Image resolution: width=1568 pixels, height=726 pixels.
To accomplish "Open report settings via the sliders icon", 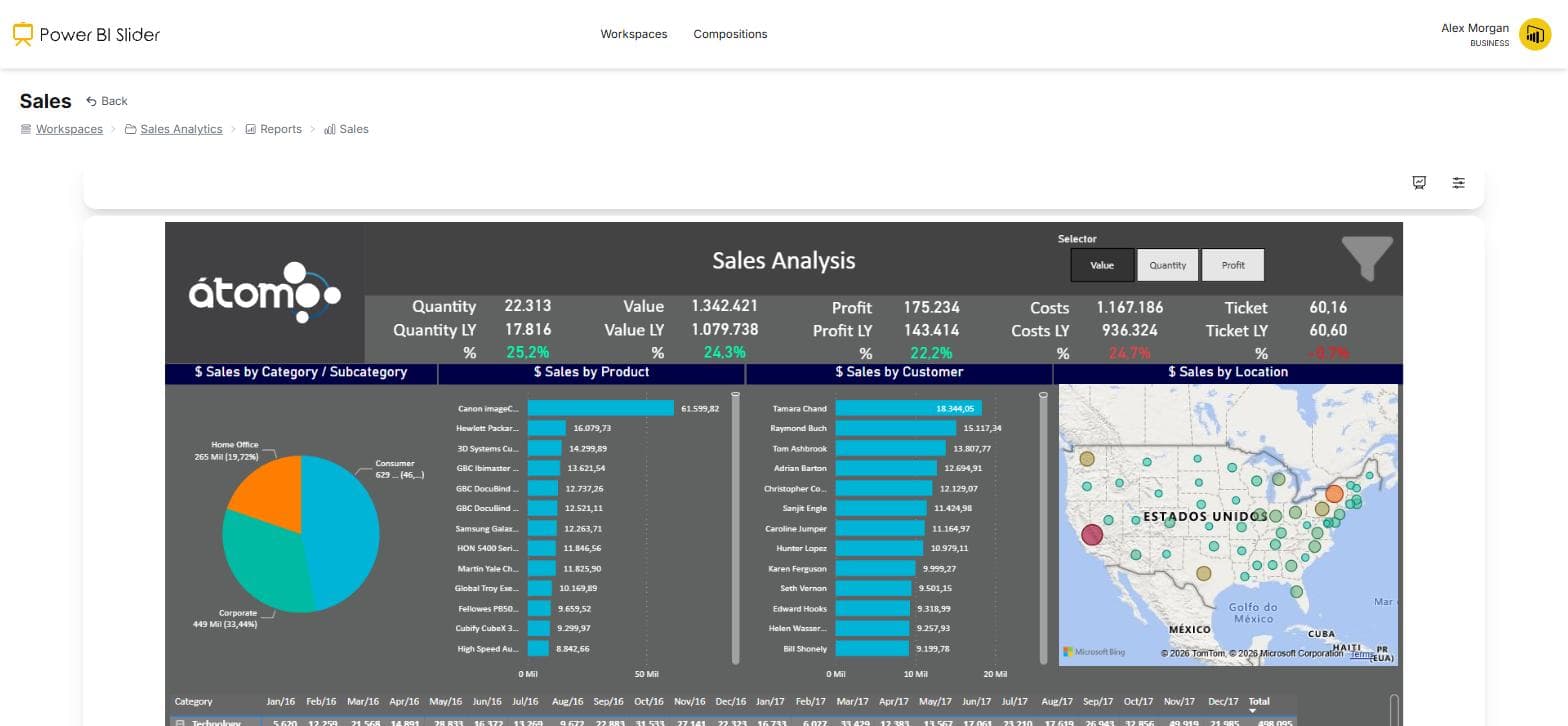I will [1459, 183].
